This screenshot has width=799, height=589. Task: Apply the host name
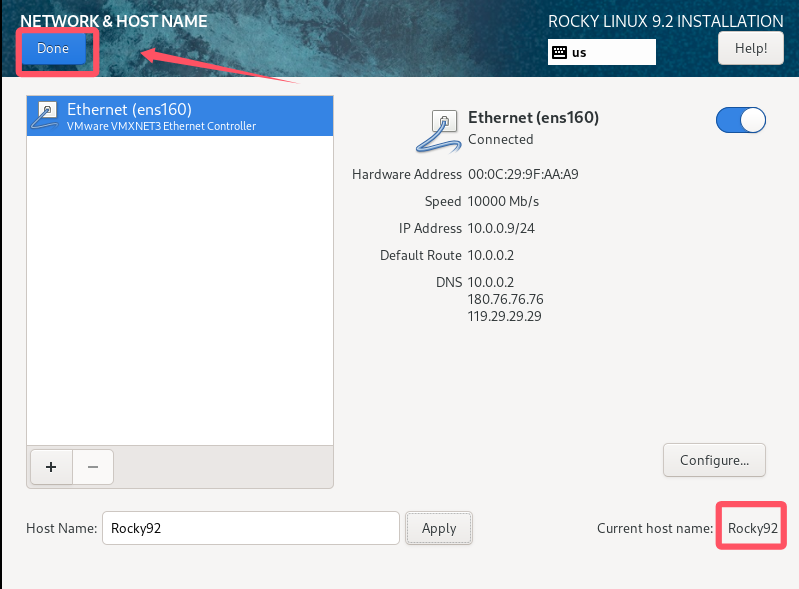[439, 528]
